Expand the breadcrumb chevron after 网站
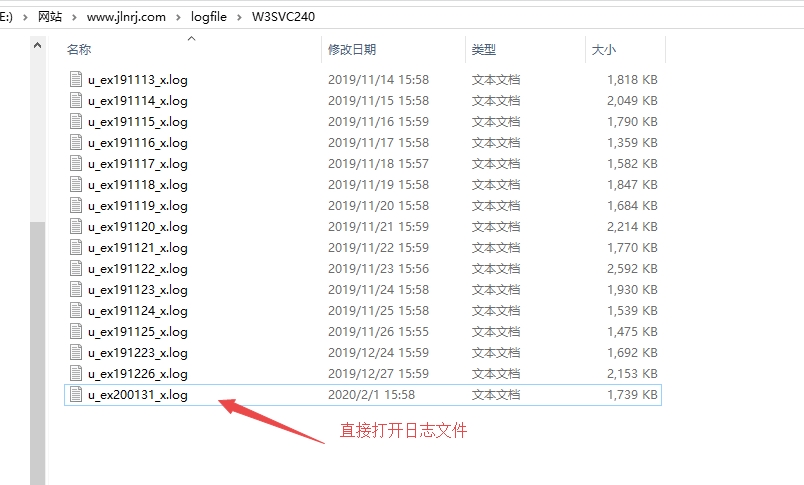The width and height of the screenshot is (804, 485). (76, 16)
